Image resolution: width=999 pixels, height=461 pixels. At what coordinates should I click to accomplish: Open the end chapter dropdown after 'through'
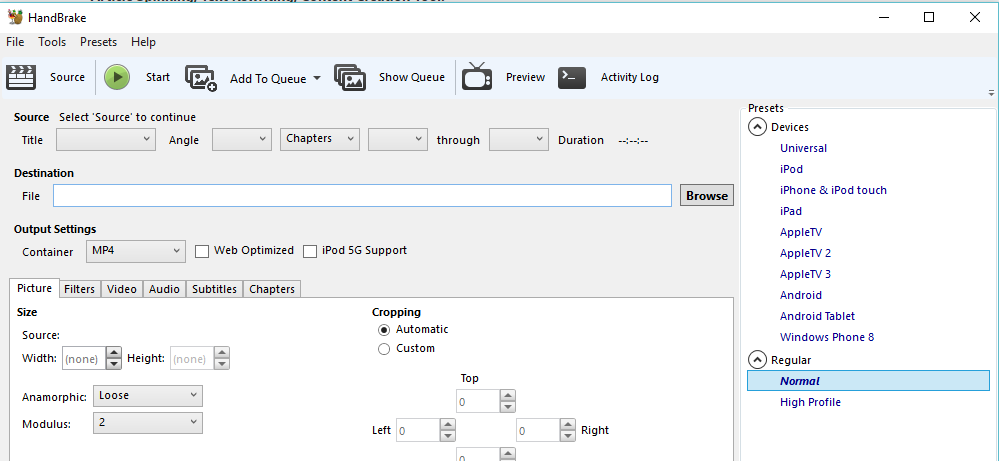(519, 139)
